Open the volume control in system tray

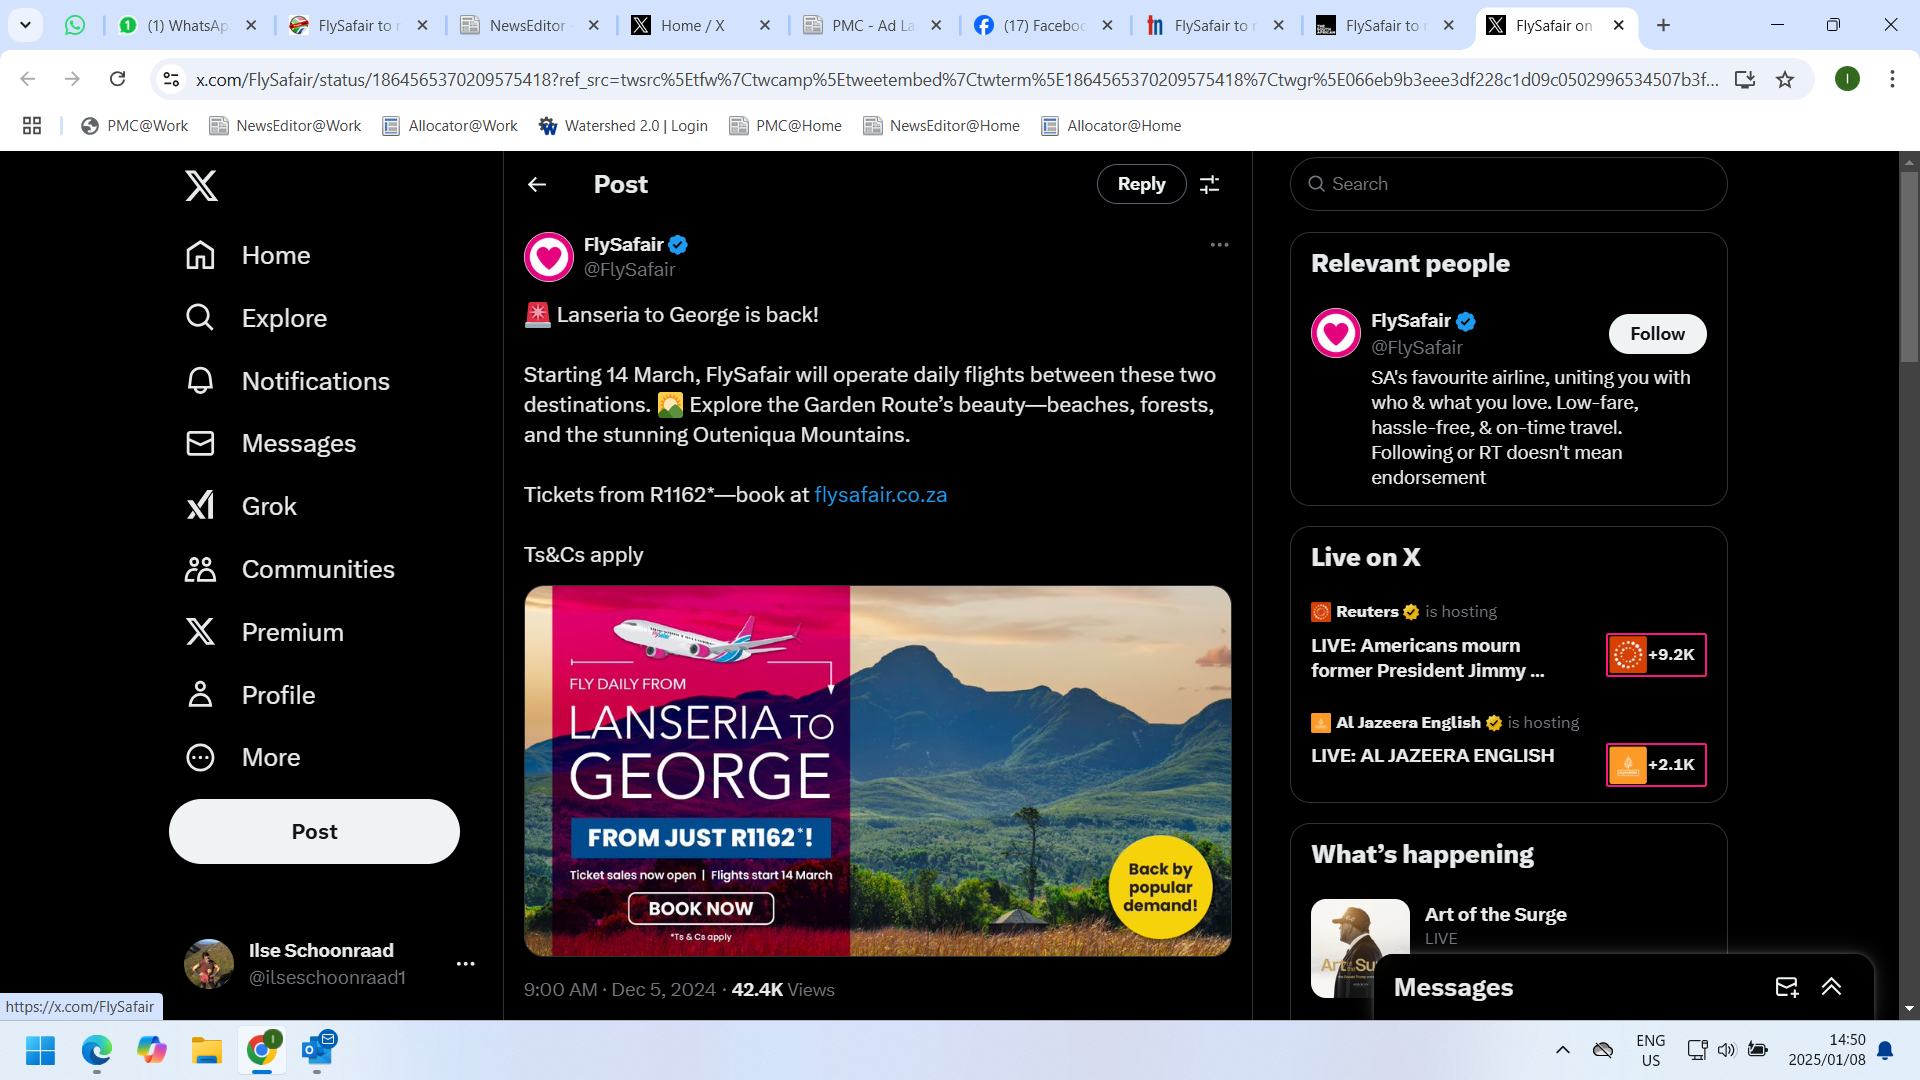(1726, 1050)
